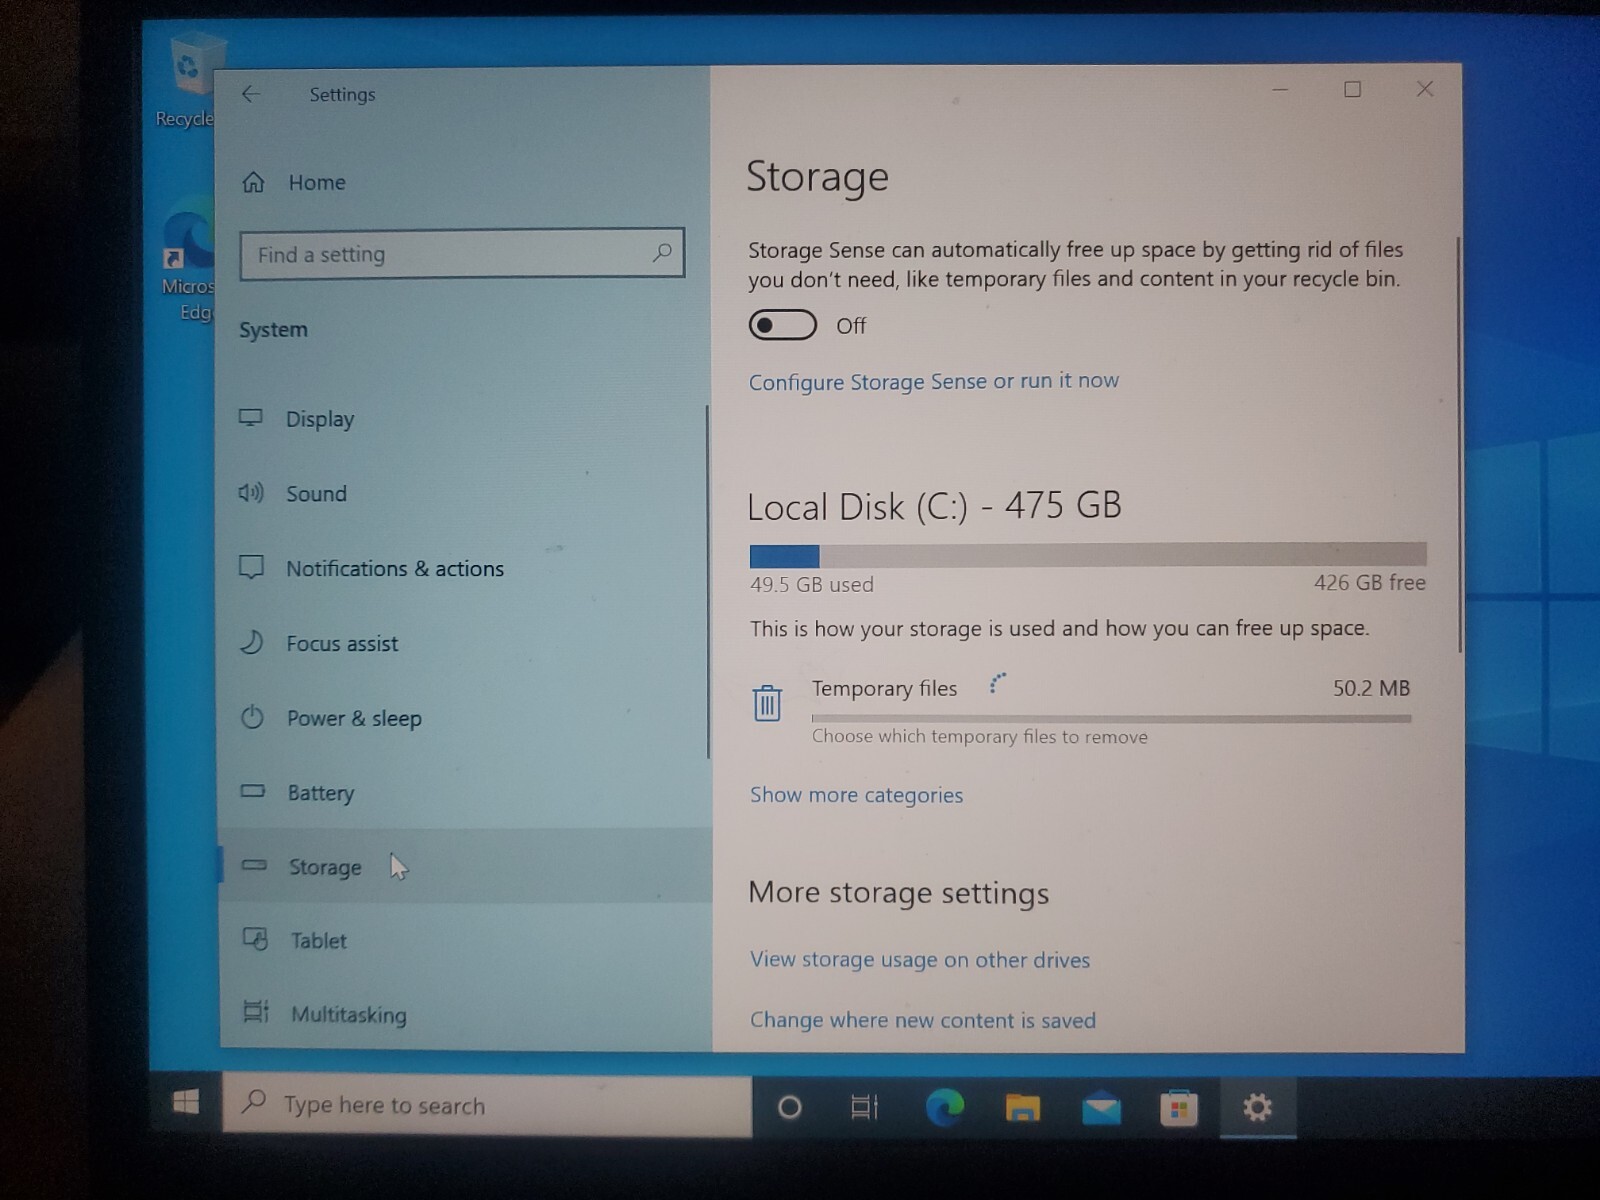This screenshot has width=1600, height=1200.
Task: Click the Local Disk (C:) usage bar
Action: tap(1088, 555)
